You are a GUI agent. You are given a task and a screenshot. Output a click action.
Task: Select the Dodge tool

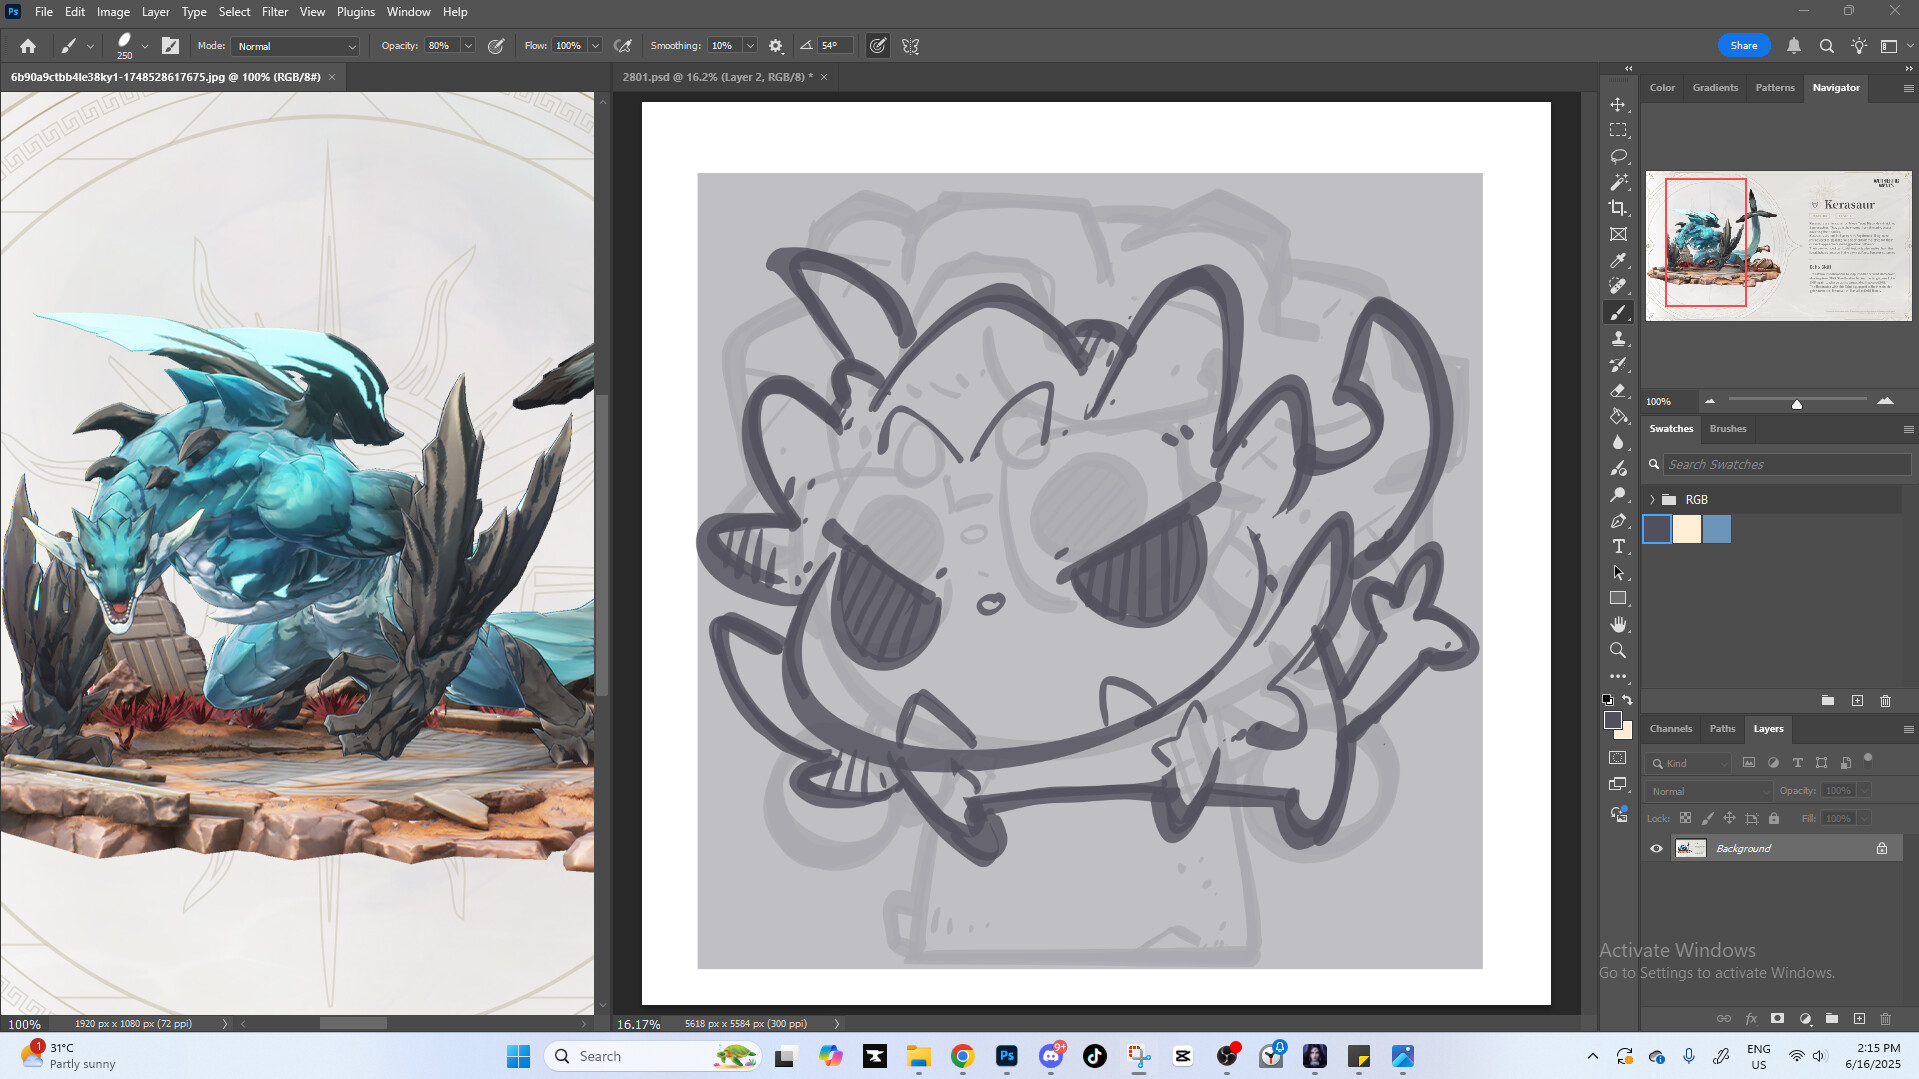tap(1618, 495)
